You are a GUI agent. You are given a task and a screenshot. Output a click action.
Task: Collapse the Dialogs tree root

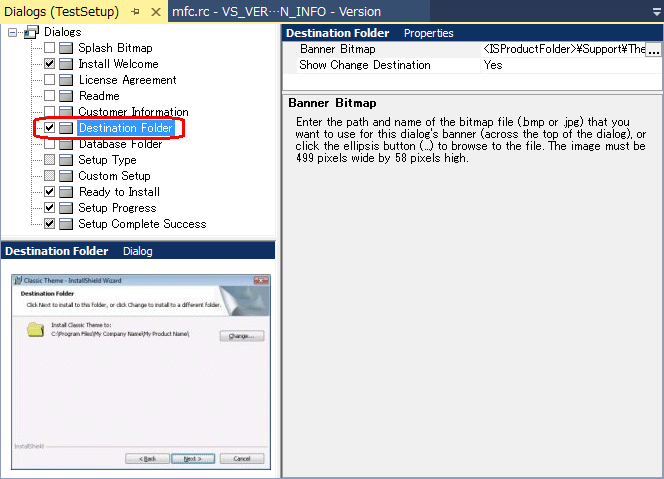coord(12,32)
